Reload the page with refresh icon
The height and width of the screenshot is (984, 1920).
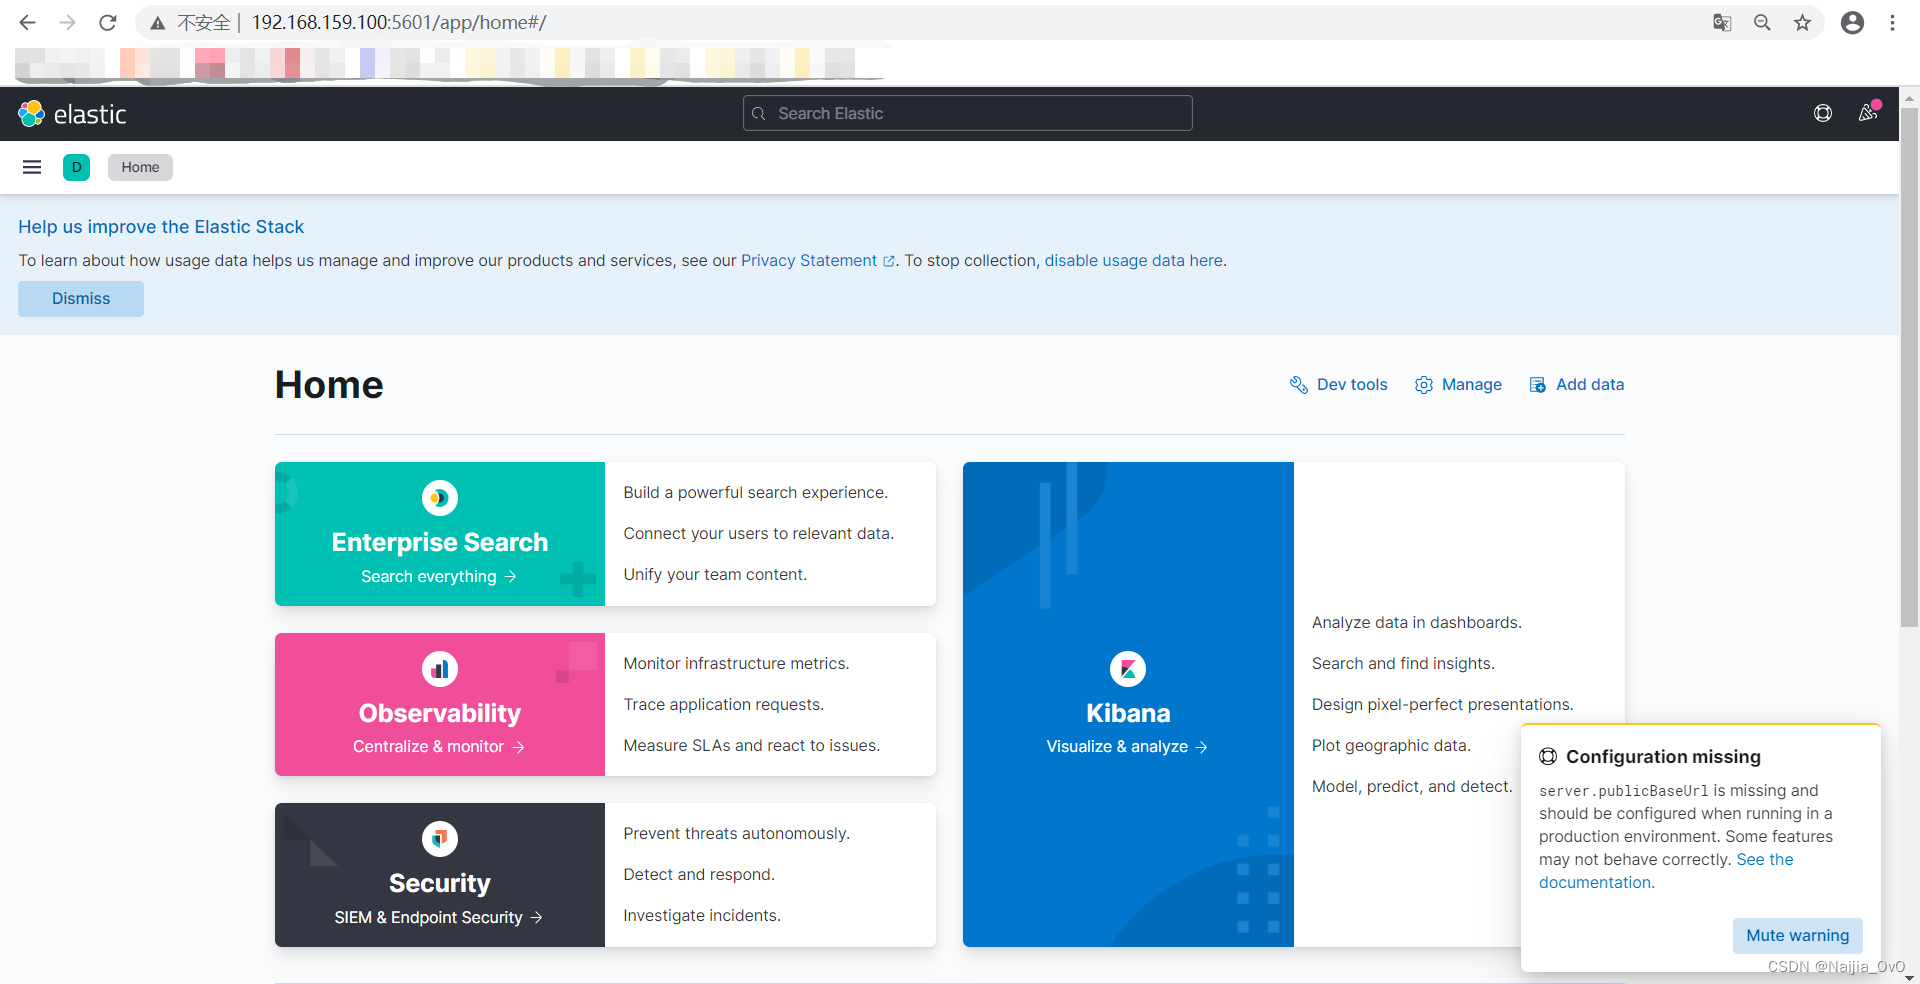[108, 22]
